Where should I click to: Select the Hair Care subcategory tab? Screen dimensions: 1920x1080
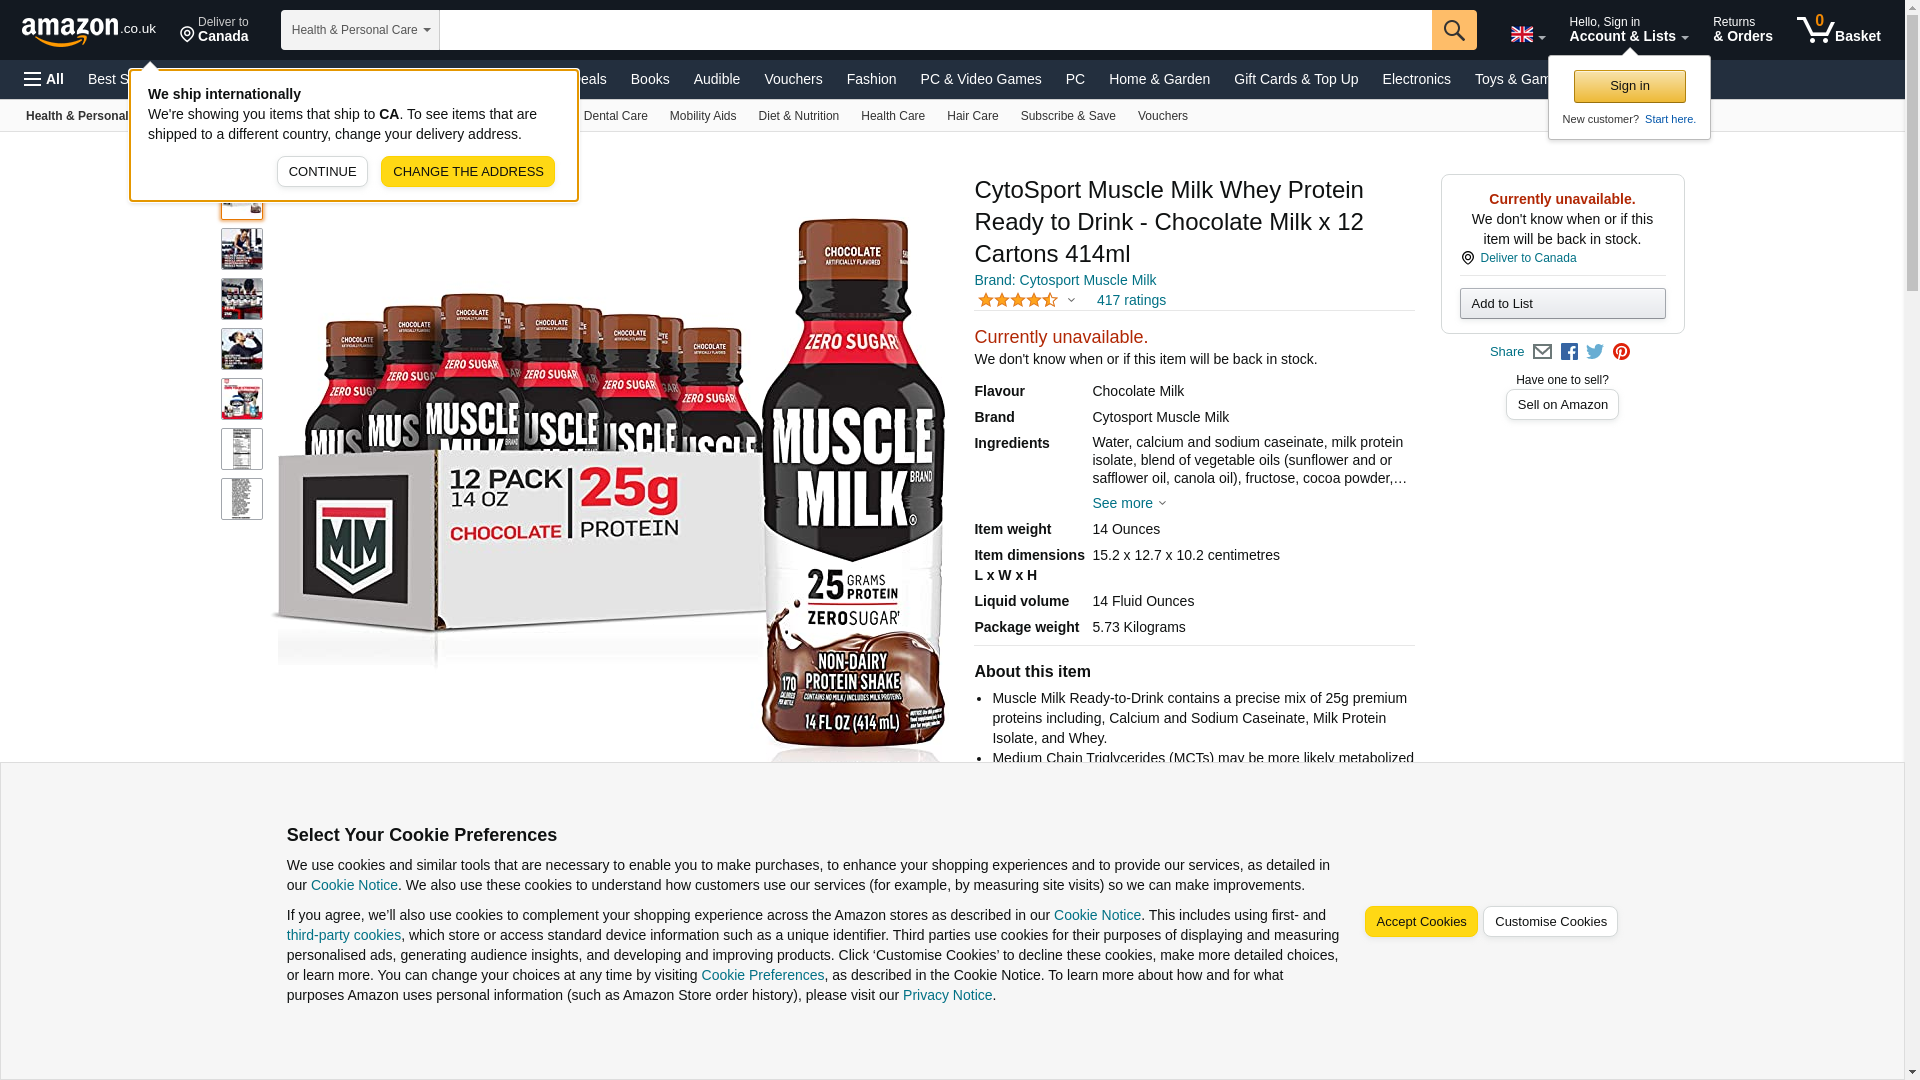[972, 116]
